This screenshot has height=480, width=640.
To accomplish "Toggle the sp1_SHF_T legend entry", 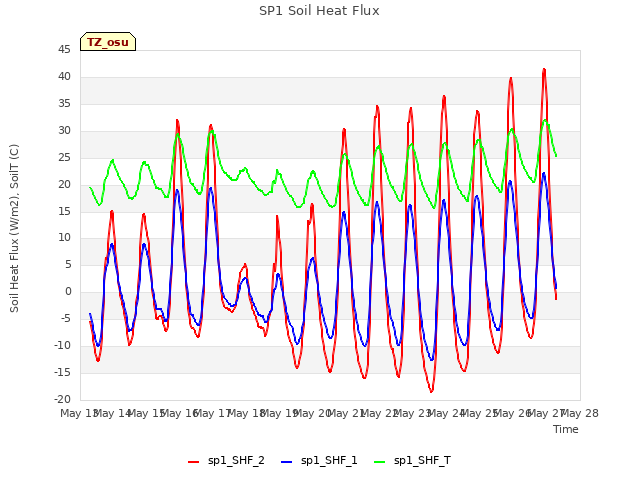I will (x=412, y=461).
